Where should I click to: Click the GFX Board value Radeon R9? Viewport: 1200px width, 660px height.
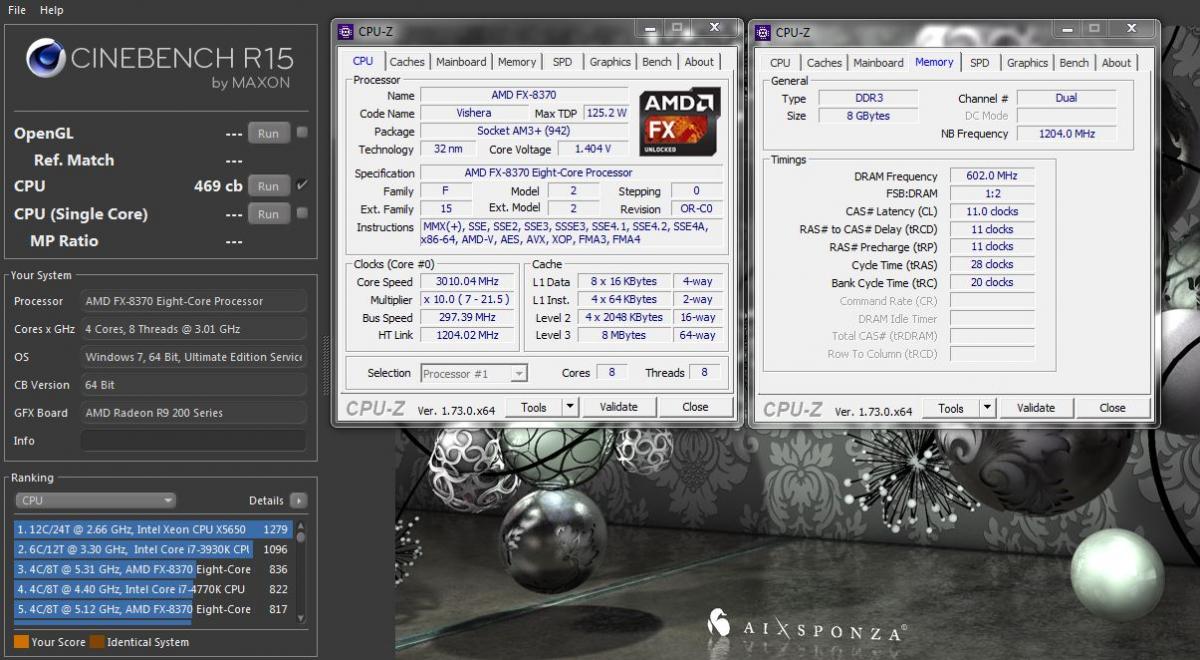pos(194,413)
